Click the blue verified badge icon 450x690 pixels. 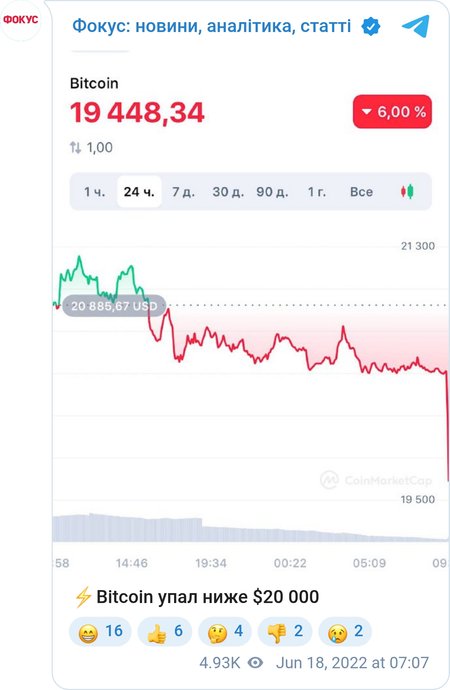click(370, 26)
